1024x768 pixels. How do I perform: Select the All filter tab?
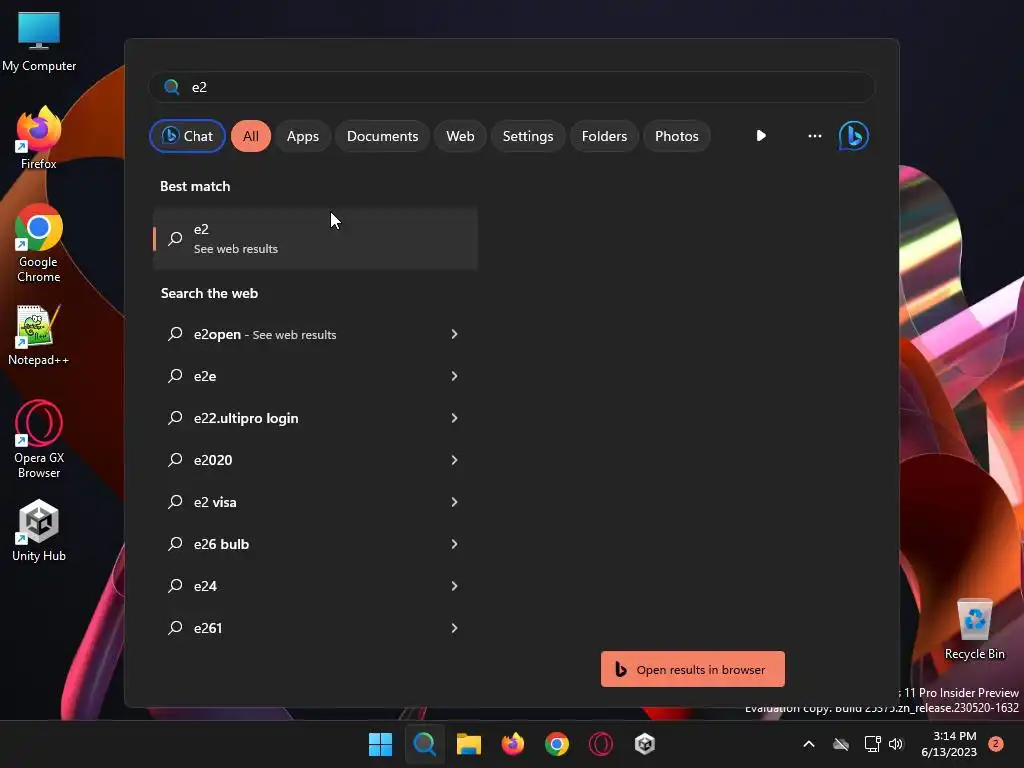click(x=251, y=136)
